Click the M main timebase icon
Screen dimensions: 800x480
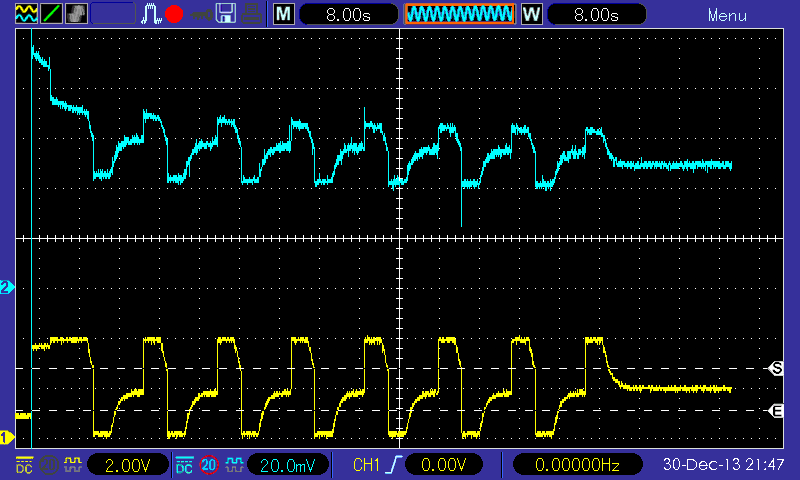pyautogui.click(x=284, y=14)
